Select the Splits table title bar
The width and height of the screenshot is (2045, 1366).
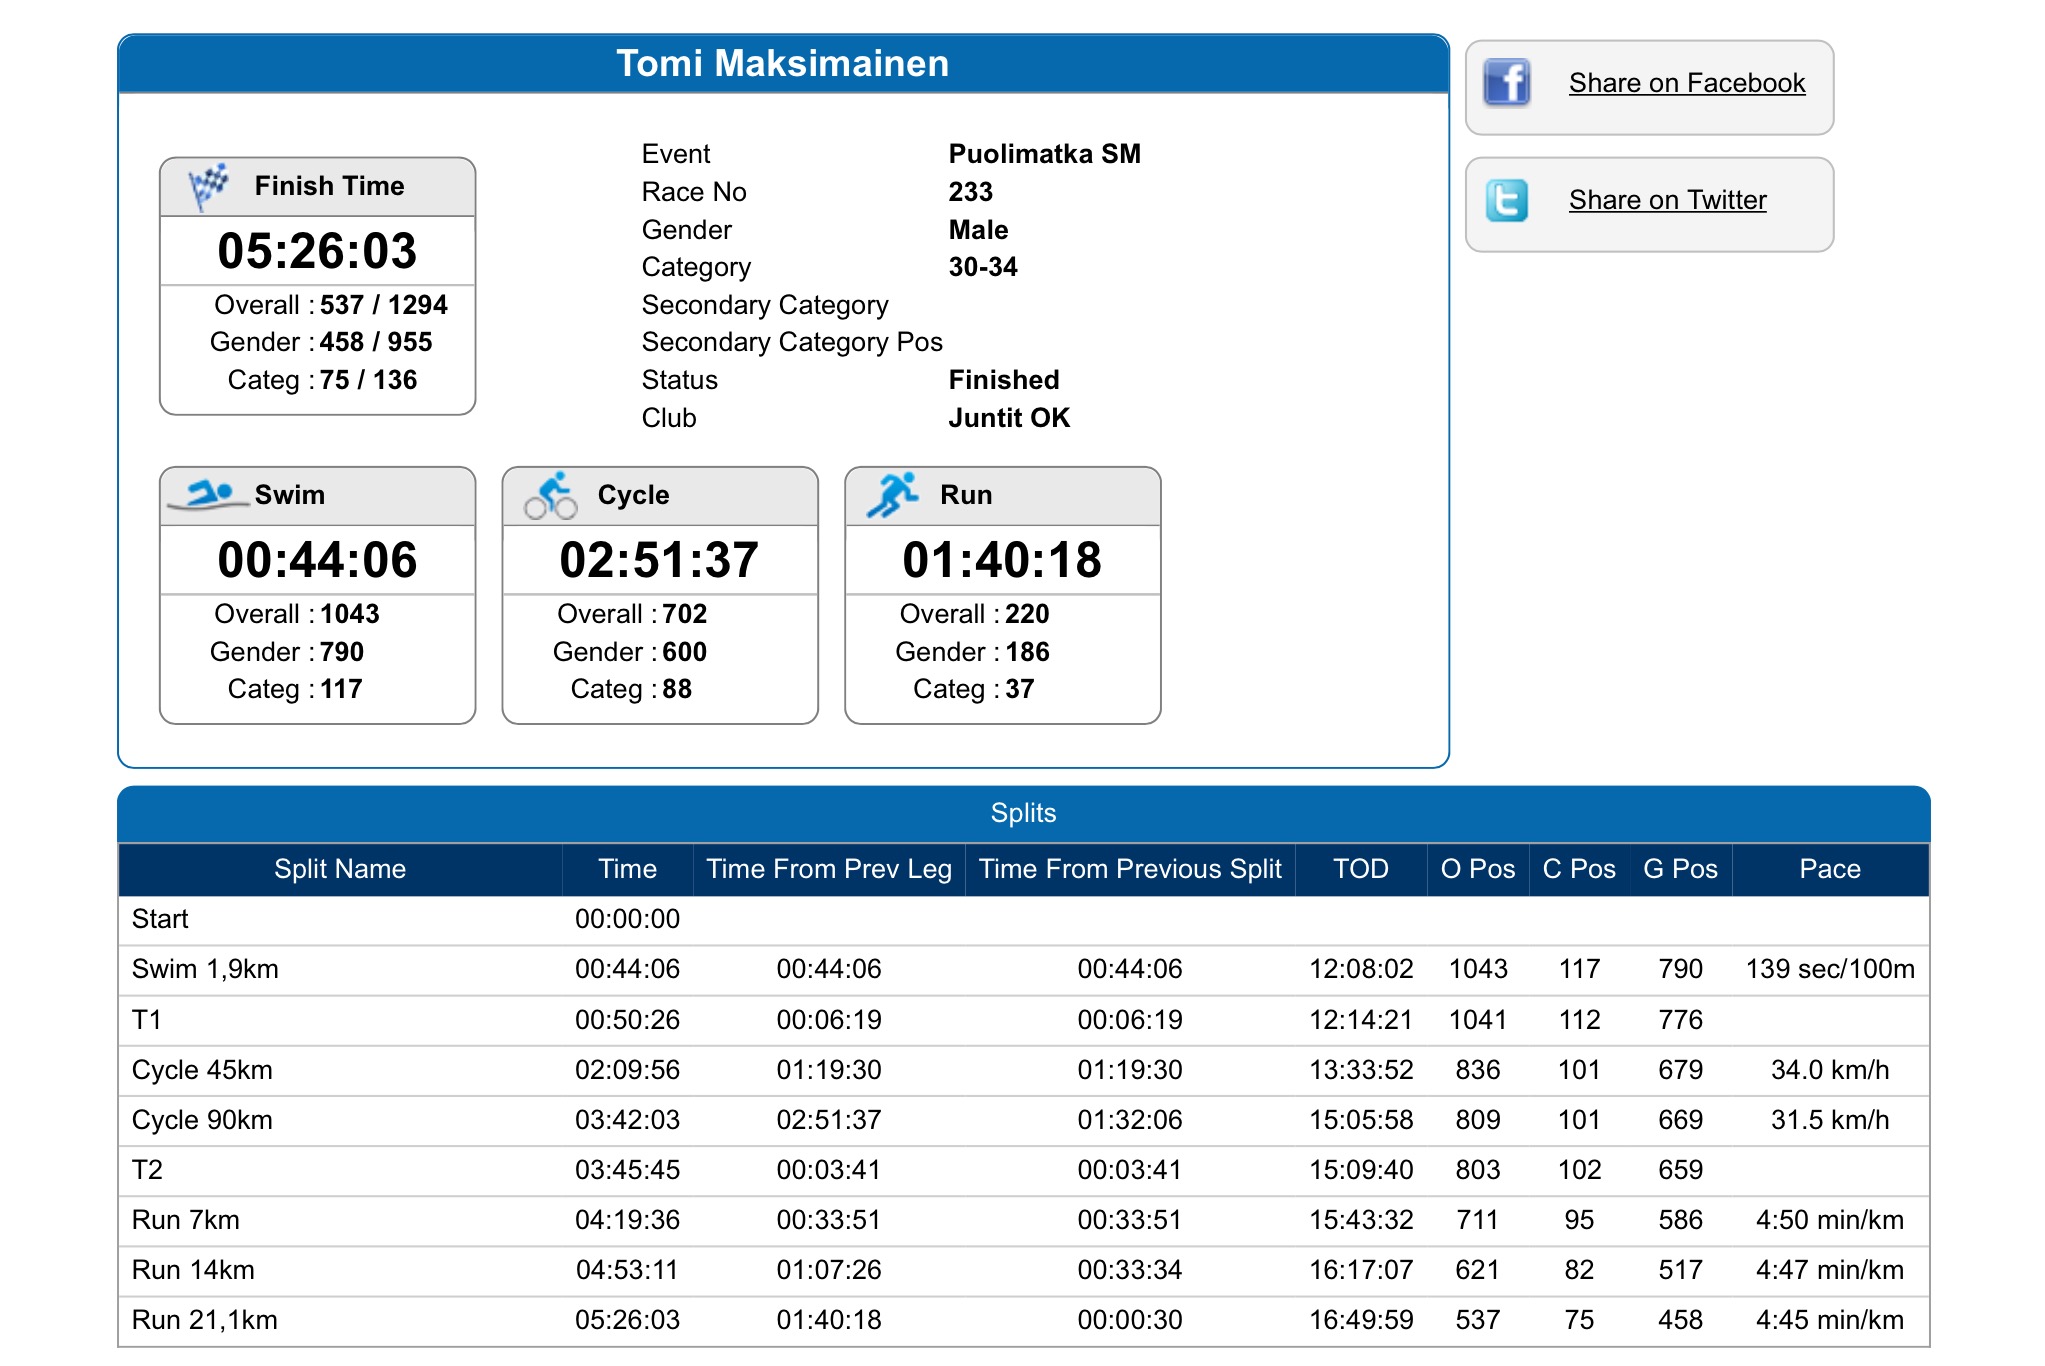(1024, 813)
